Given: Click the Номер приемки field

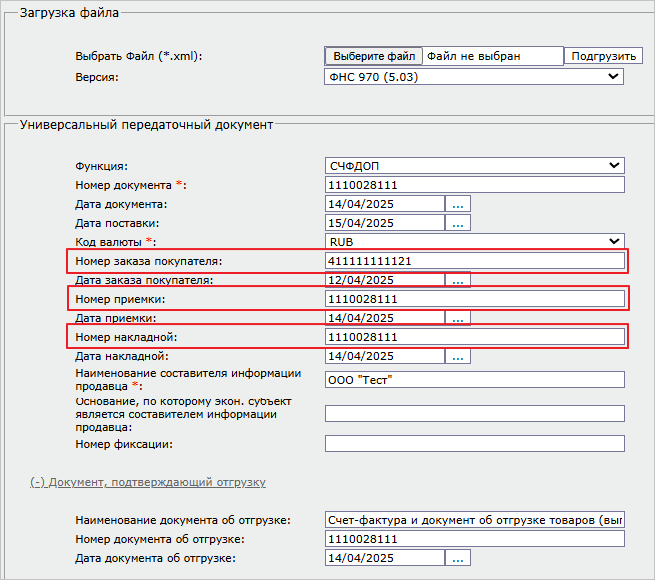Looking at the screenshot, I should (474, 299).
